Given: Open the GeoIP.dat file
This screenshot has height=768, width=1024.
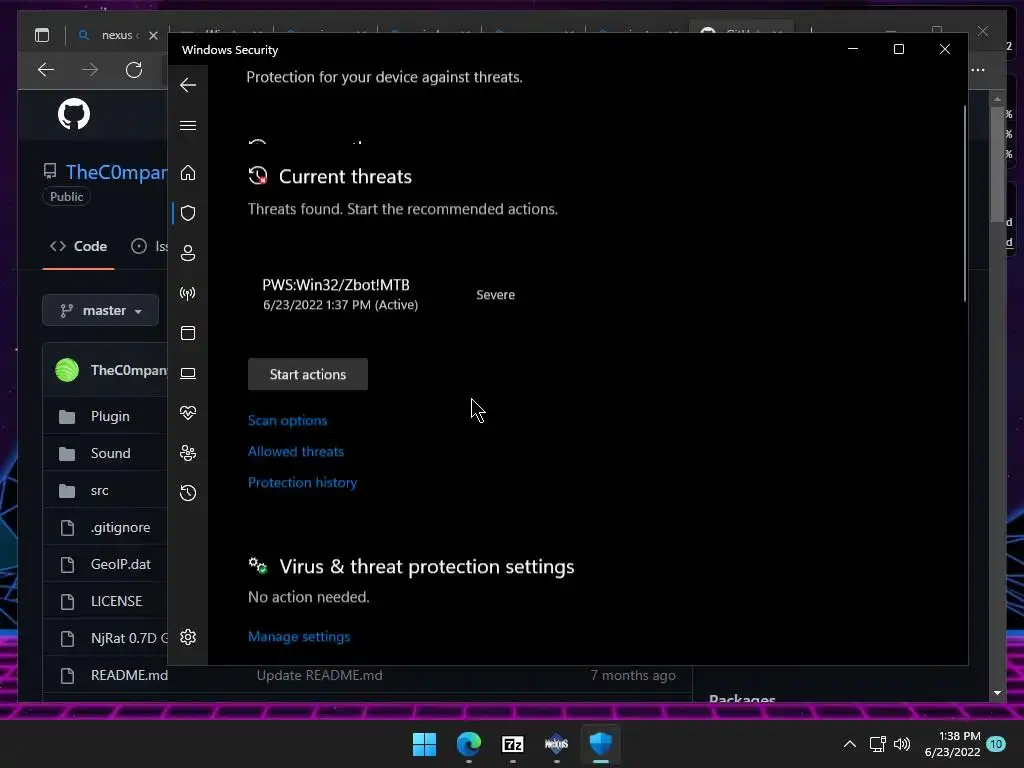Looking at the screenshot, I should [121, 564].
